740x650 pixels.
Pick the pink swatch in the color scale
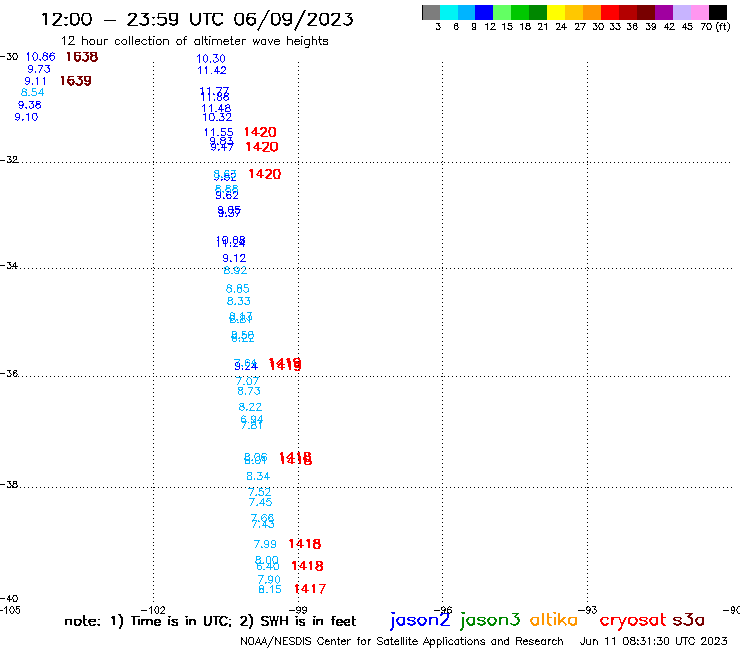[x=699, y=13]
